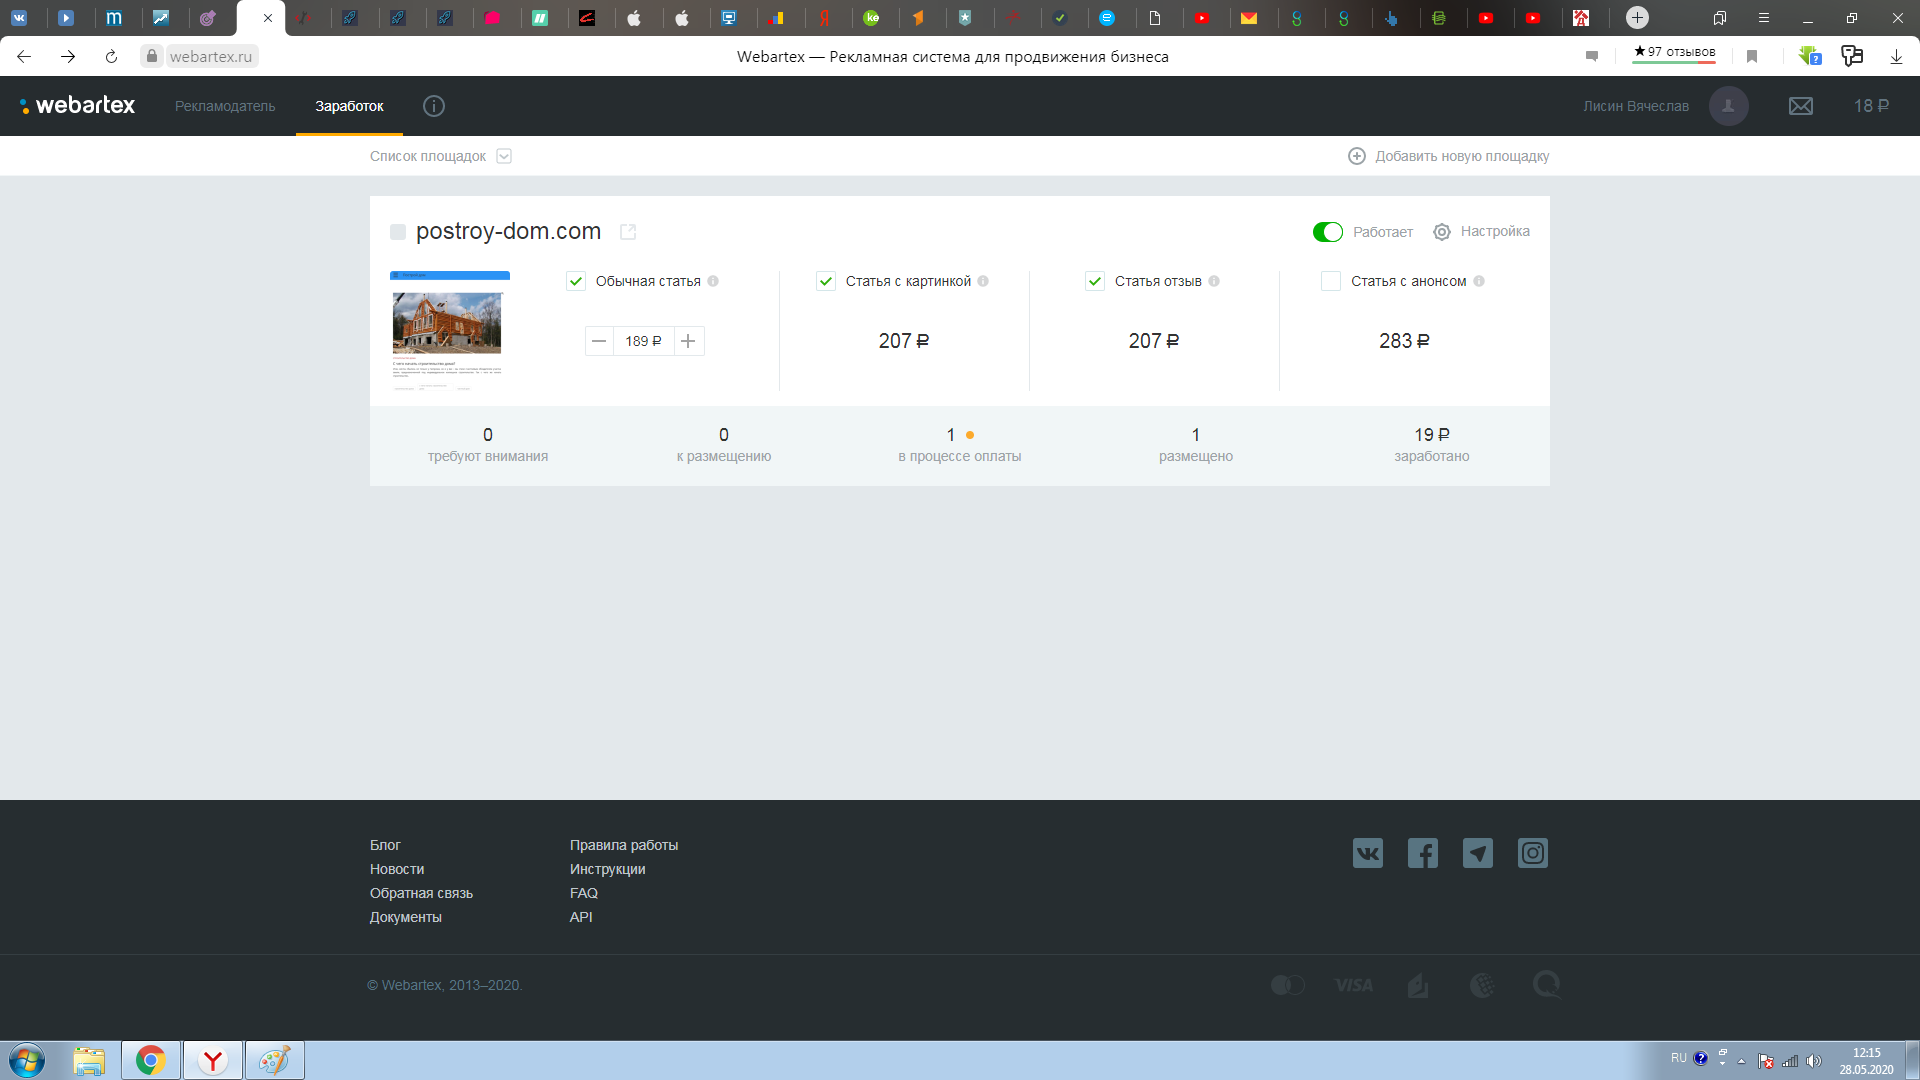Switch to the Рекламодатель tab

tap(225, 106)
